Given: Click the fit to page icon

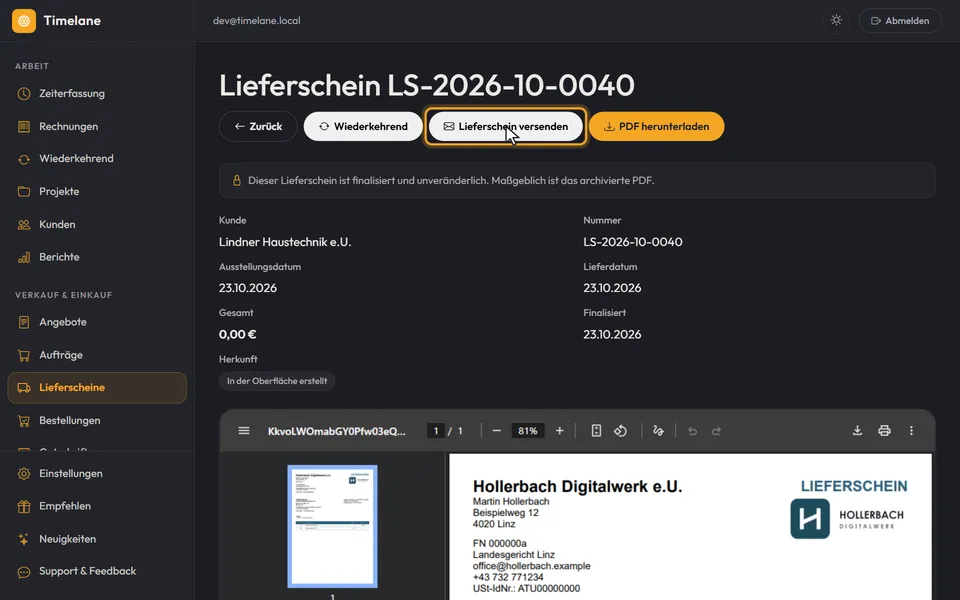Looking at the screenshot, I should point(596,431).
